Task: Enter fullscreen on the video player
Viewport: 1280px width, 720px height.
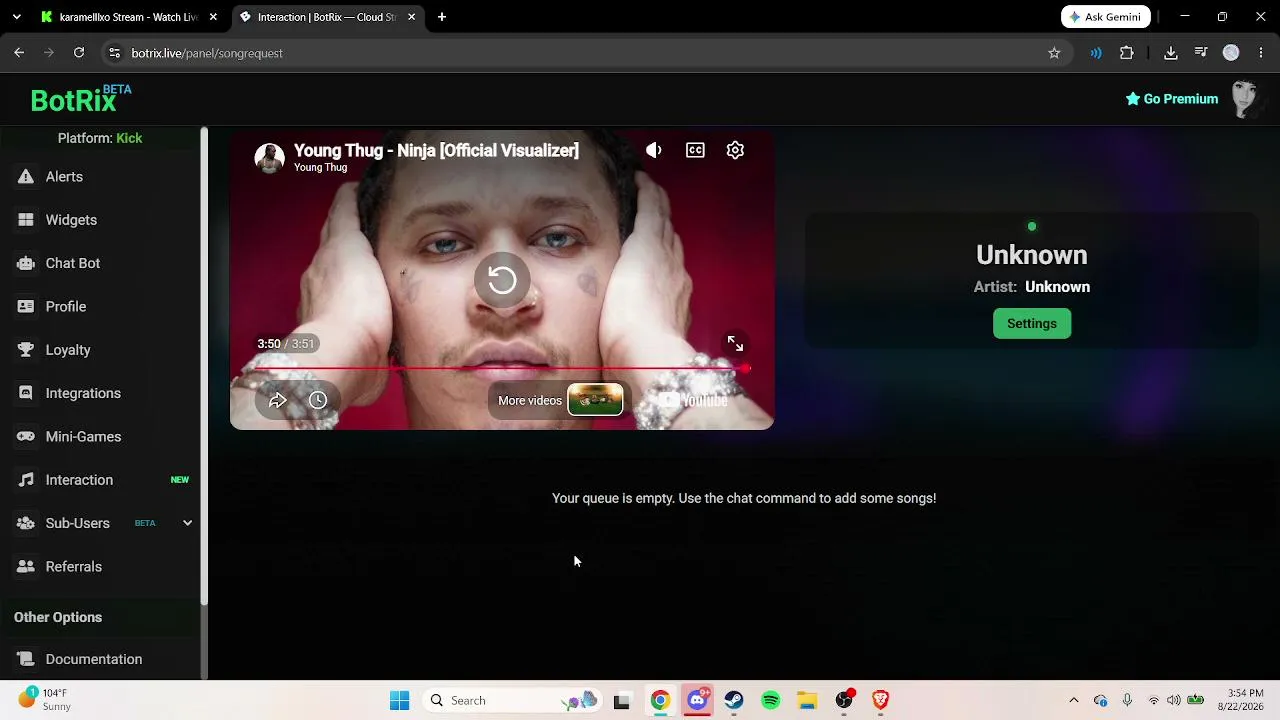Action: coord(735,344)
